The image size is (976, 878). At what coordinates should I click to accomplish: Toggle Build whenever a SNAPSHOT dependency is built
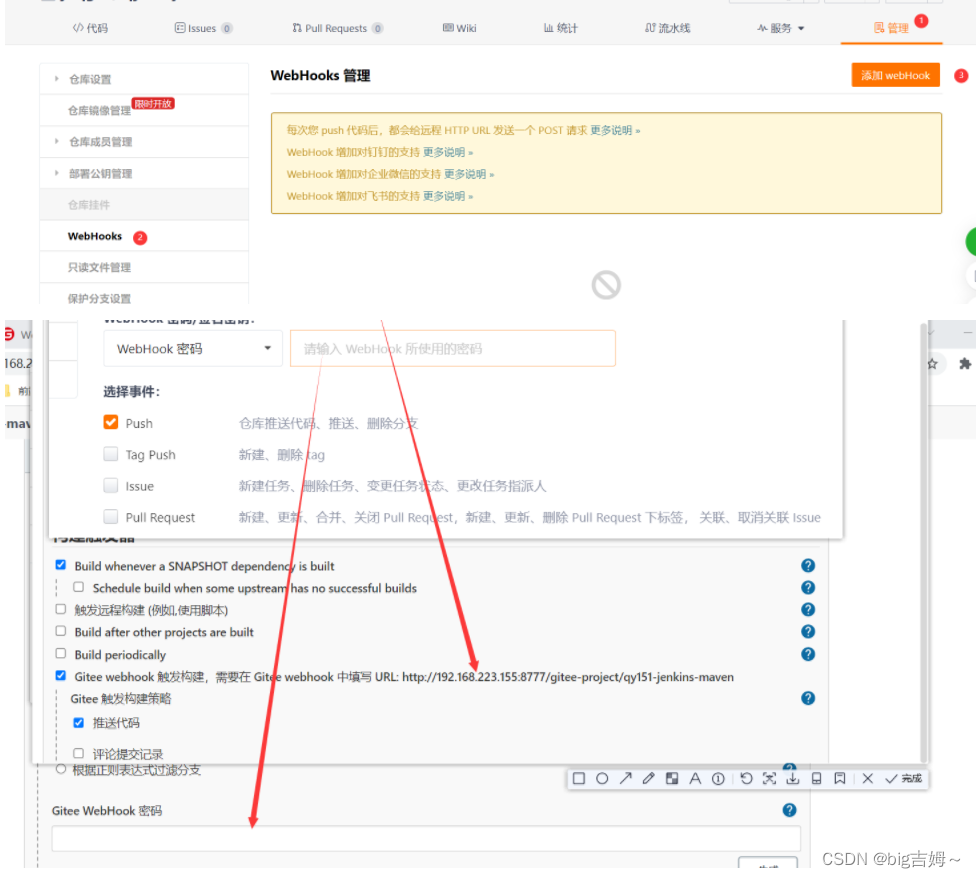click(60, 565)
